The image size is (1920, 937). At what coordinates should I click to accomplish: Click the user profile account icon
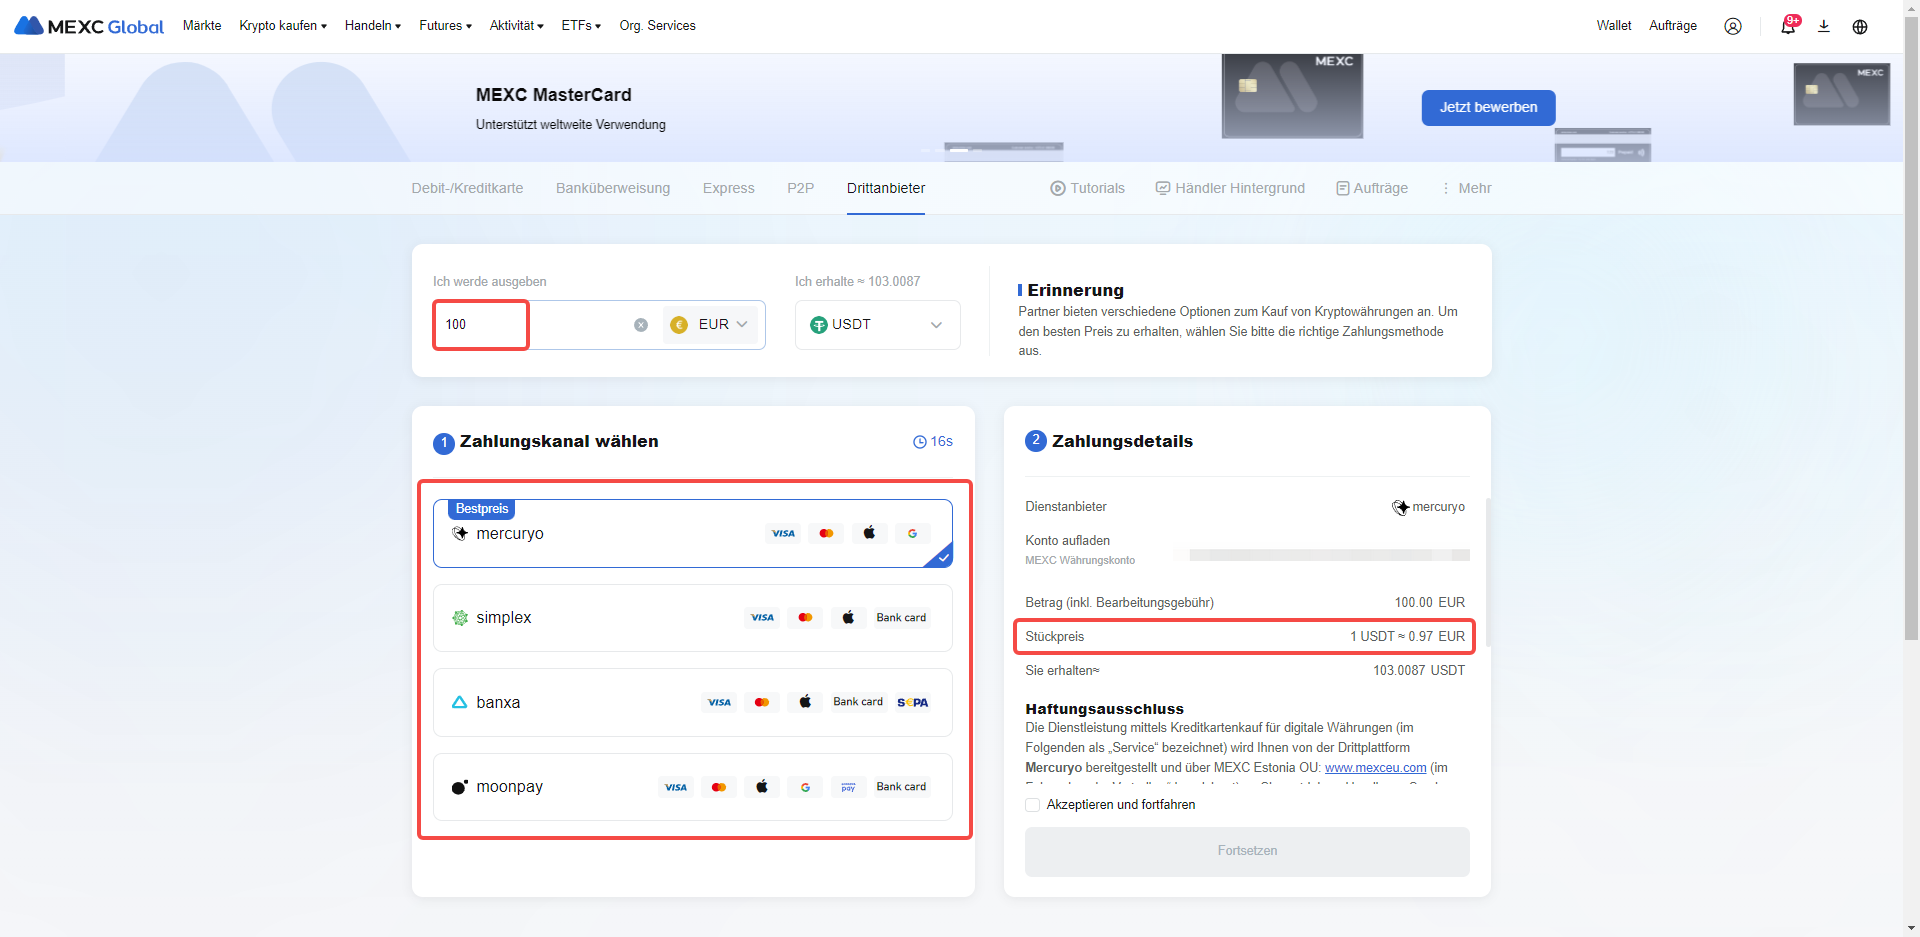[1732, 26]
